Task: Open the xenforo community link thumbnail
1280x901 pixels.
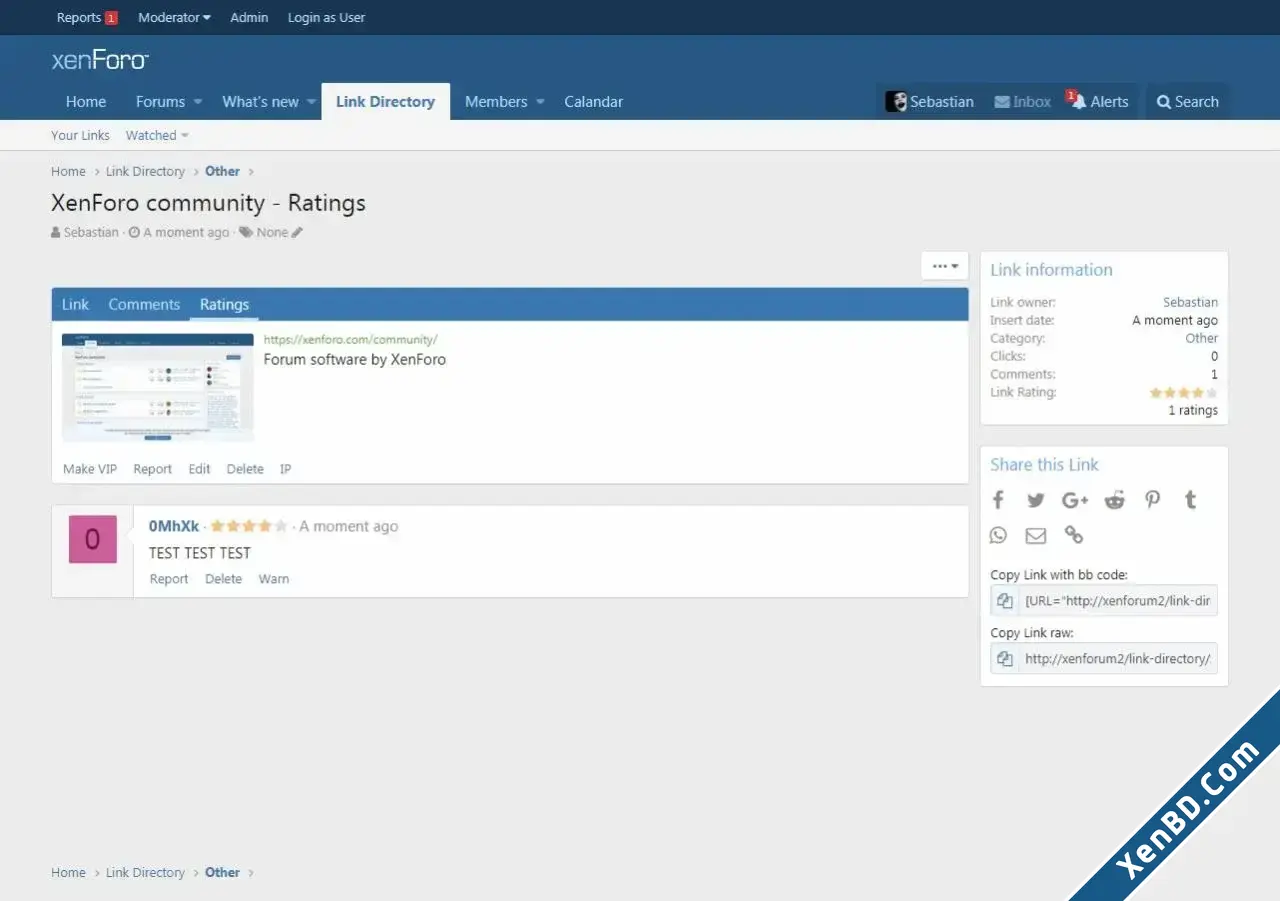Action: 158,388
